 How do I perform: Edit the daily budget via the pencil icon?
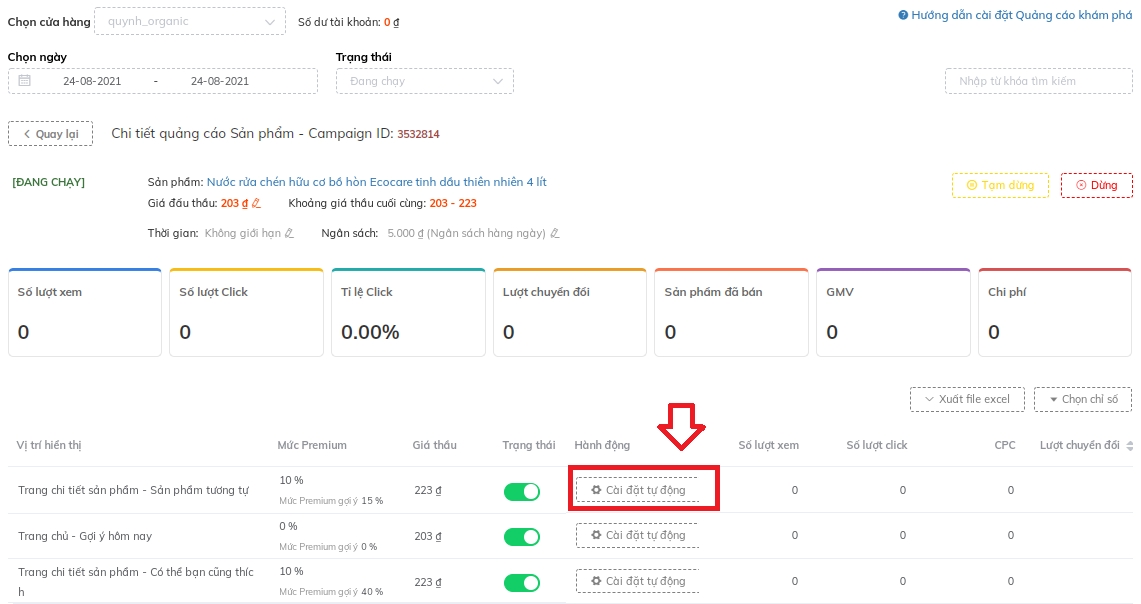click(555, 234)
